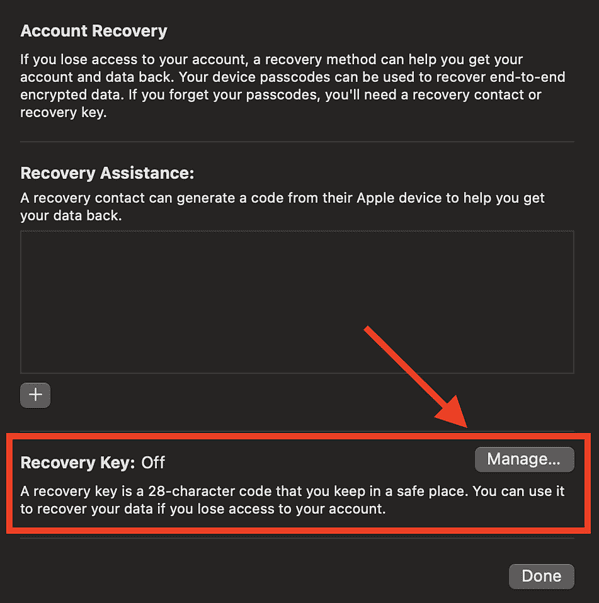Image resolution: width=599 pixels, height=603 pixels.
Task: Click the Account Recovery heading
Action: tap(94, 31)
